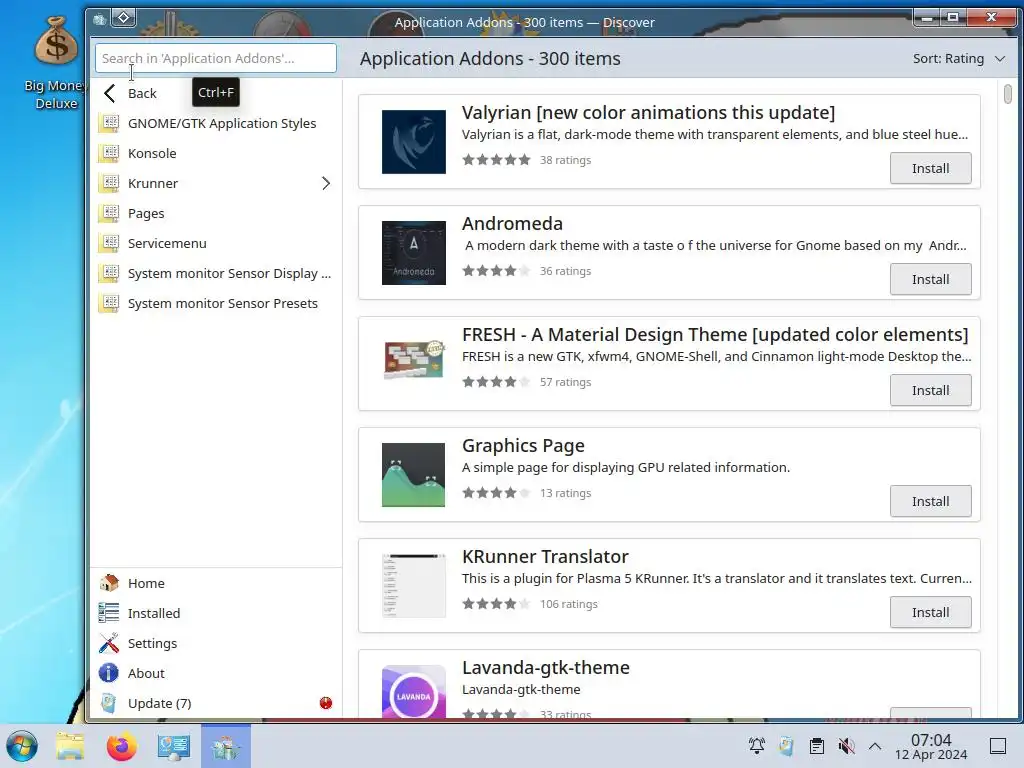
Task: Open the Andromeda thumbnail image
Action: pos(413,253)
